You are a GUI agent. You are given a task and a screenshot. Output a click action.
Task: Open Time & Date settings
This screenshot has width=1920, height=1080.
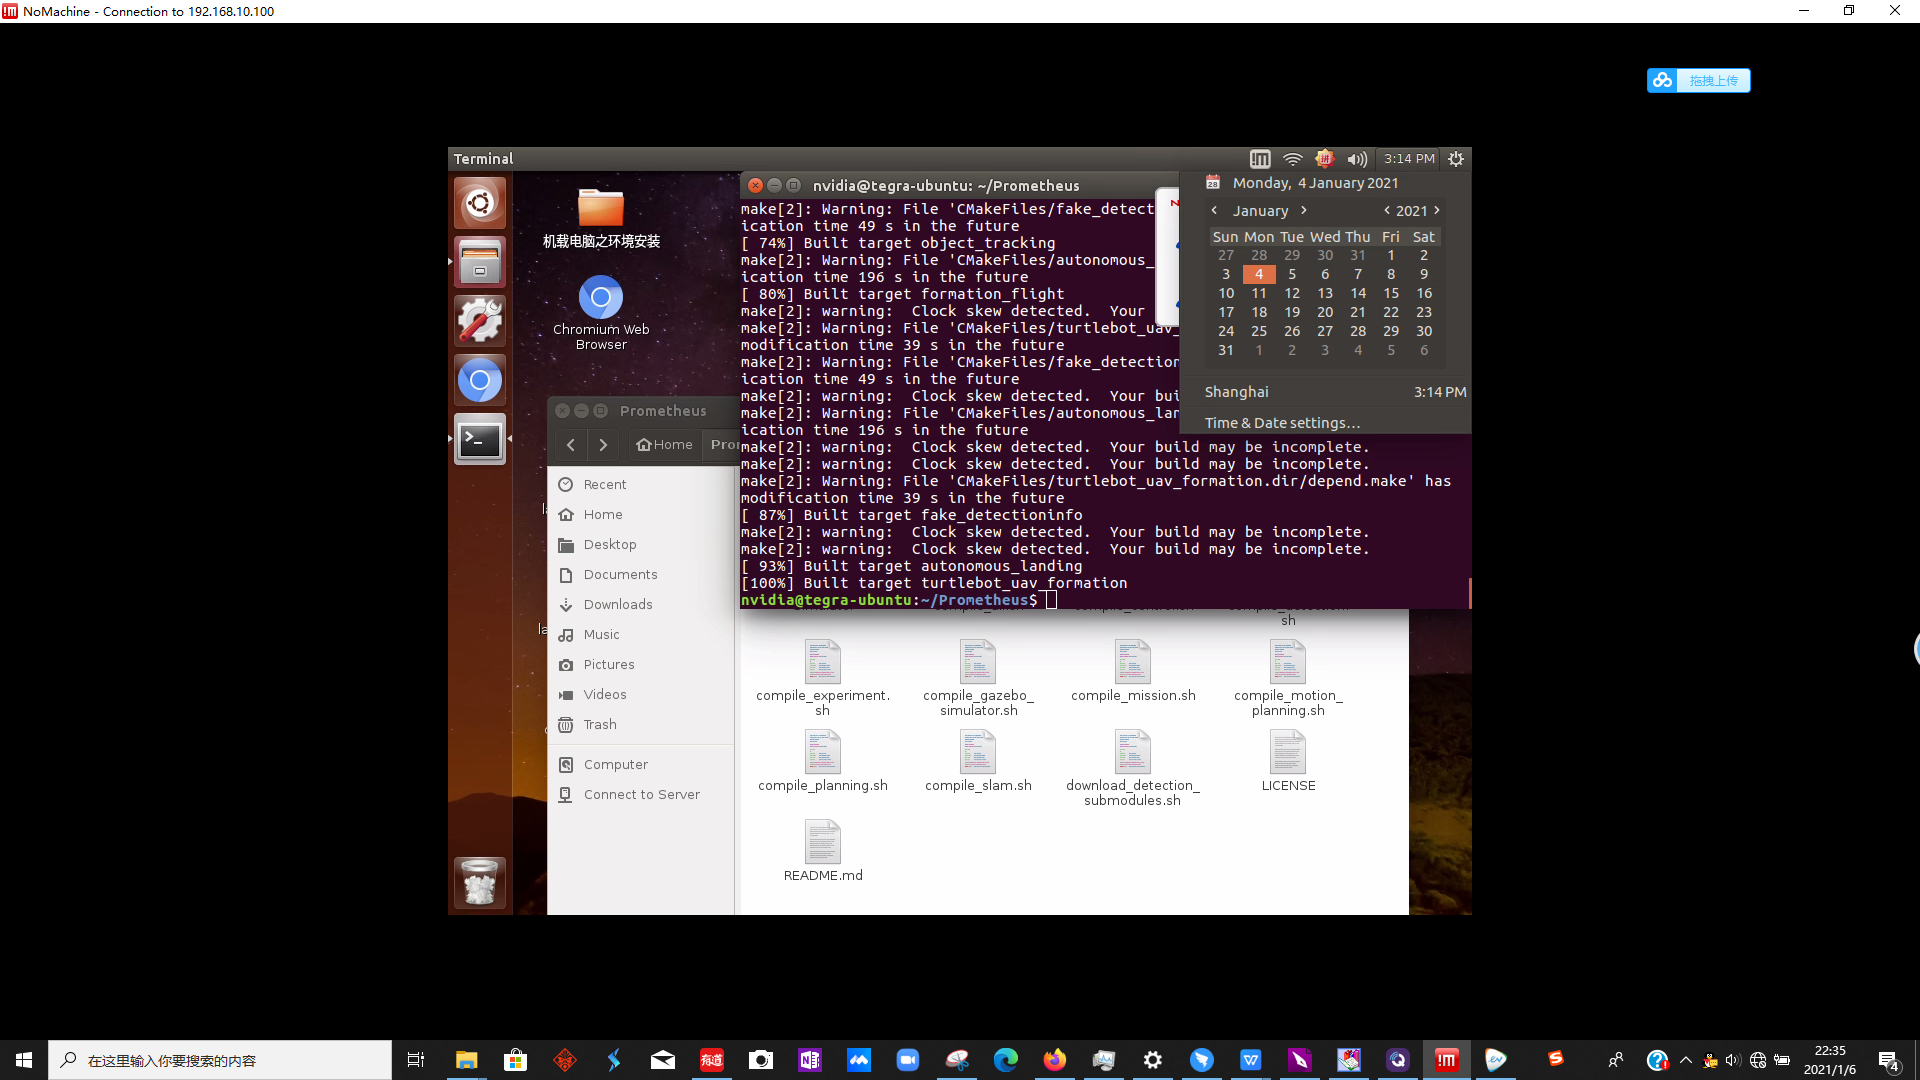click(1282, 423)
